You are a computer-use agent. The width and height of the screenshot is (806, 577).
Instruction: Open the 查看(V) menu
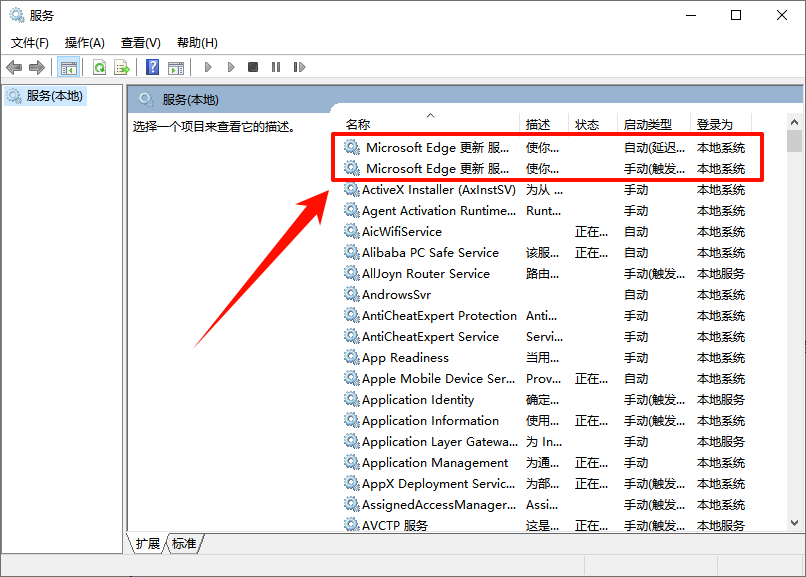pos(141,43)
